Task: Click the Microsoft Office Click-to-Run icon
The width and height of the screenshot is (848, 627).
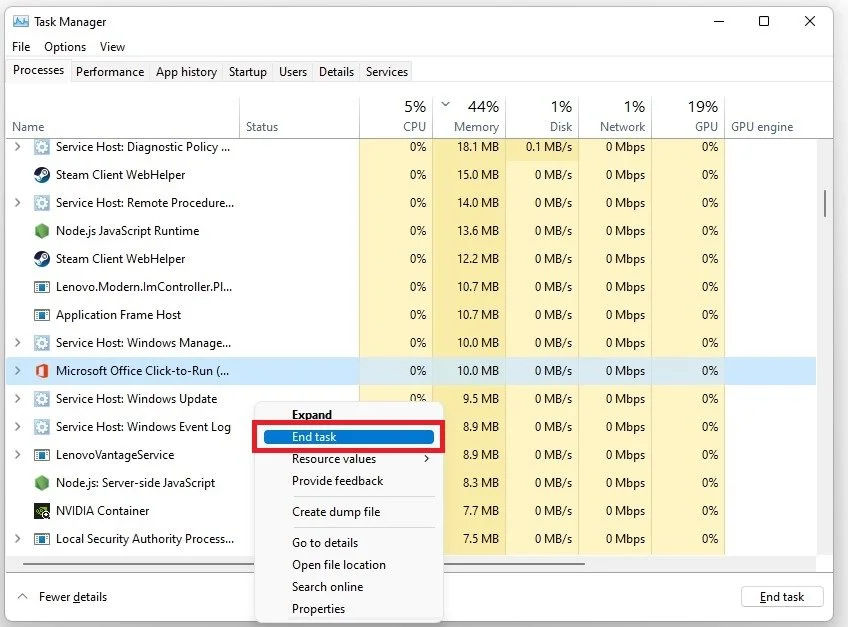Action: pos(42,371)
